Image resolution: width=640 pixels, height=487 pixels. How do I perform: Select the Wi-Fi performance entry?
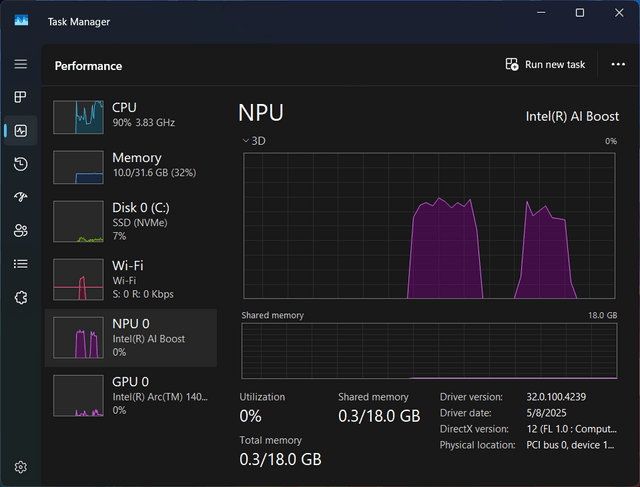pyautogui.click(x=131, y=280)
